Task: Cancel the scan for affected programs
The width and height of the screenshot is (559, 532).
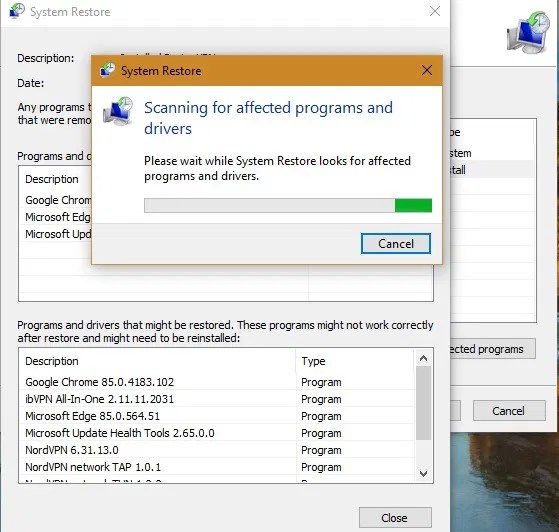Action: (x=396, y=244)
